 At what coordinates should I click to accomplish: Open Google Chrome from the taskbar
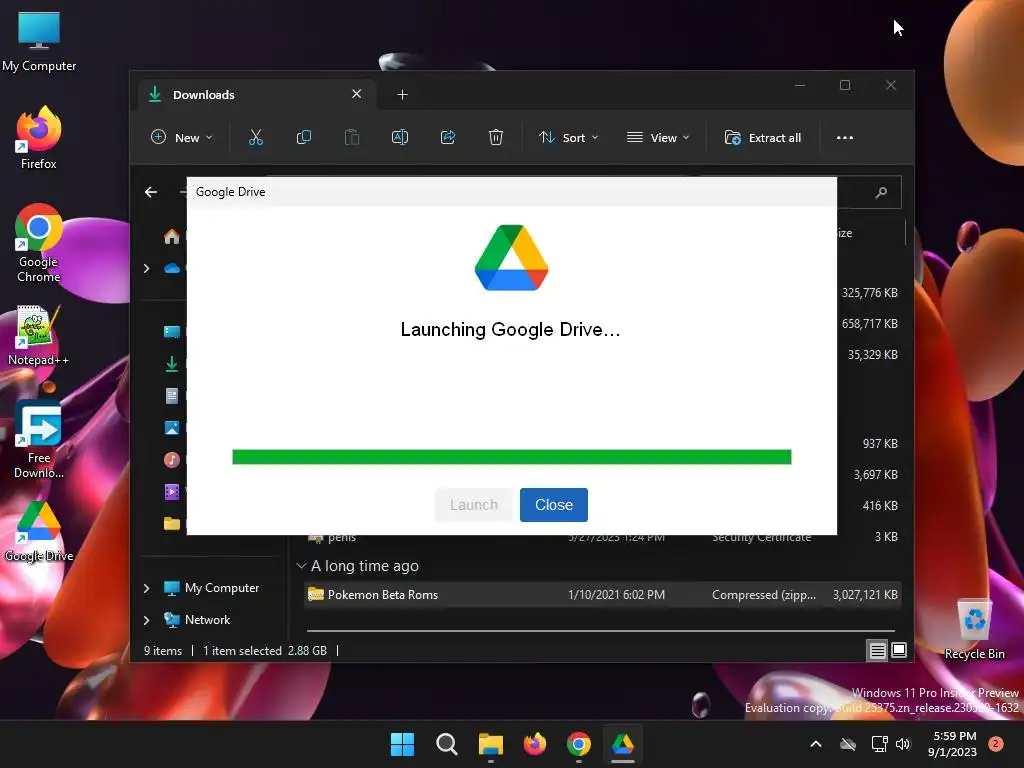click(579, 744)
